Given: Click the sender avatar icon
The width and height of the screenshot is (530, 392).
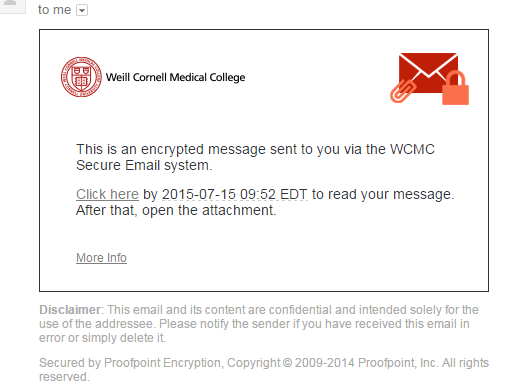Looking at the screenshot, I should click(x=12, y=6).
